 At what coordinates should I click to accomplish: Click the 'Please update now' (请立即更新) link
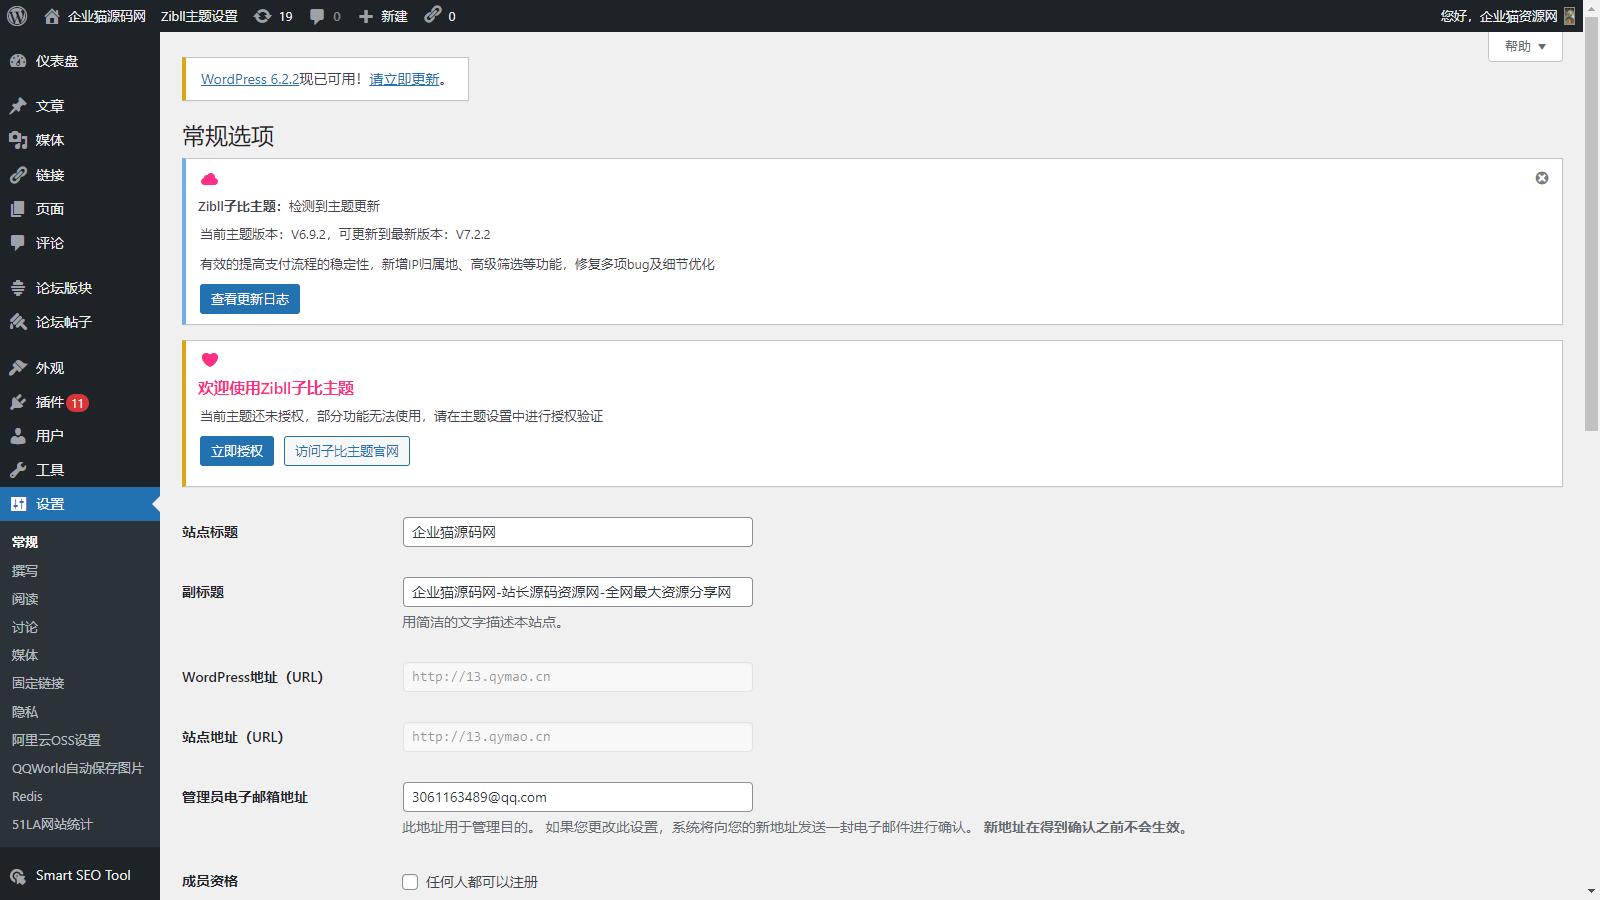404,79
